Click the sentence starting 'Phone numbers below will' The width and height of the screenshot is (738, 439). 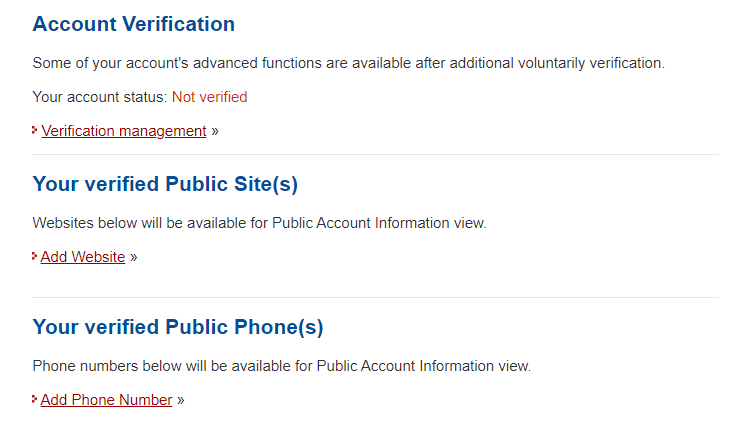(281, 366)
